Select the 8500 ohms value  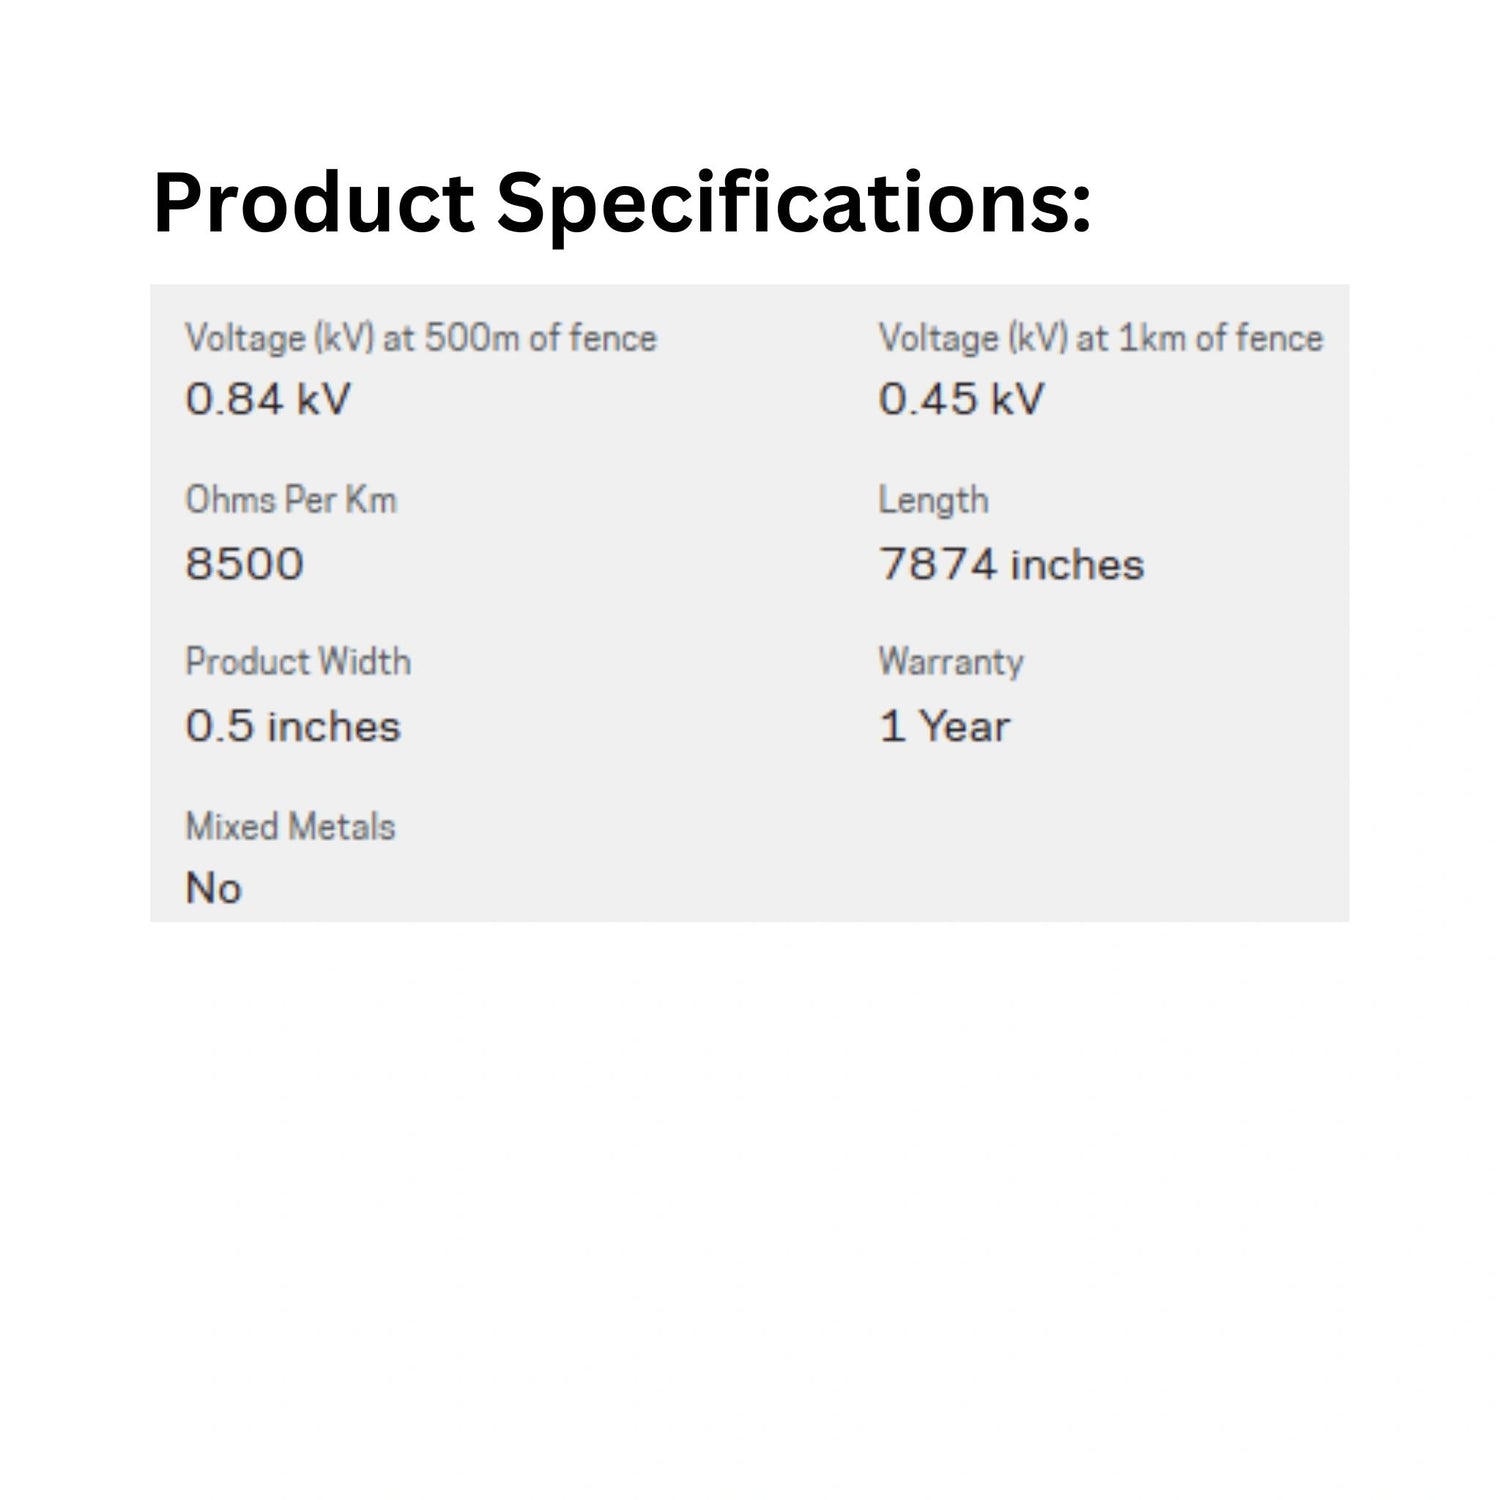[x=245, y=564]
